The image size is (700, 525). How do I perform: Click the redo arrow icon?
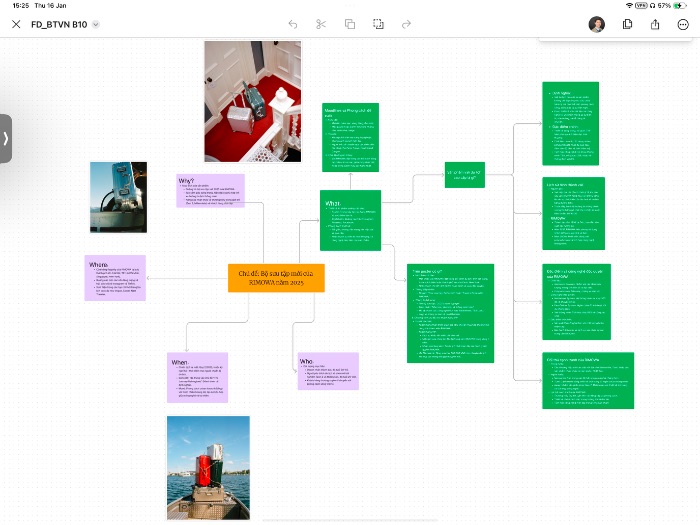coord(406,24)
